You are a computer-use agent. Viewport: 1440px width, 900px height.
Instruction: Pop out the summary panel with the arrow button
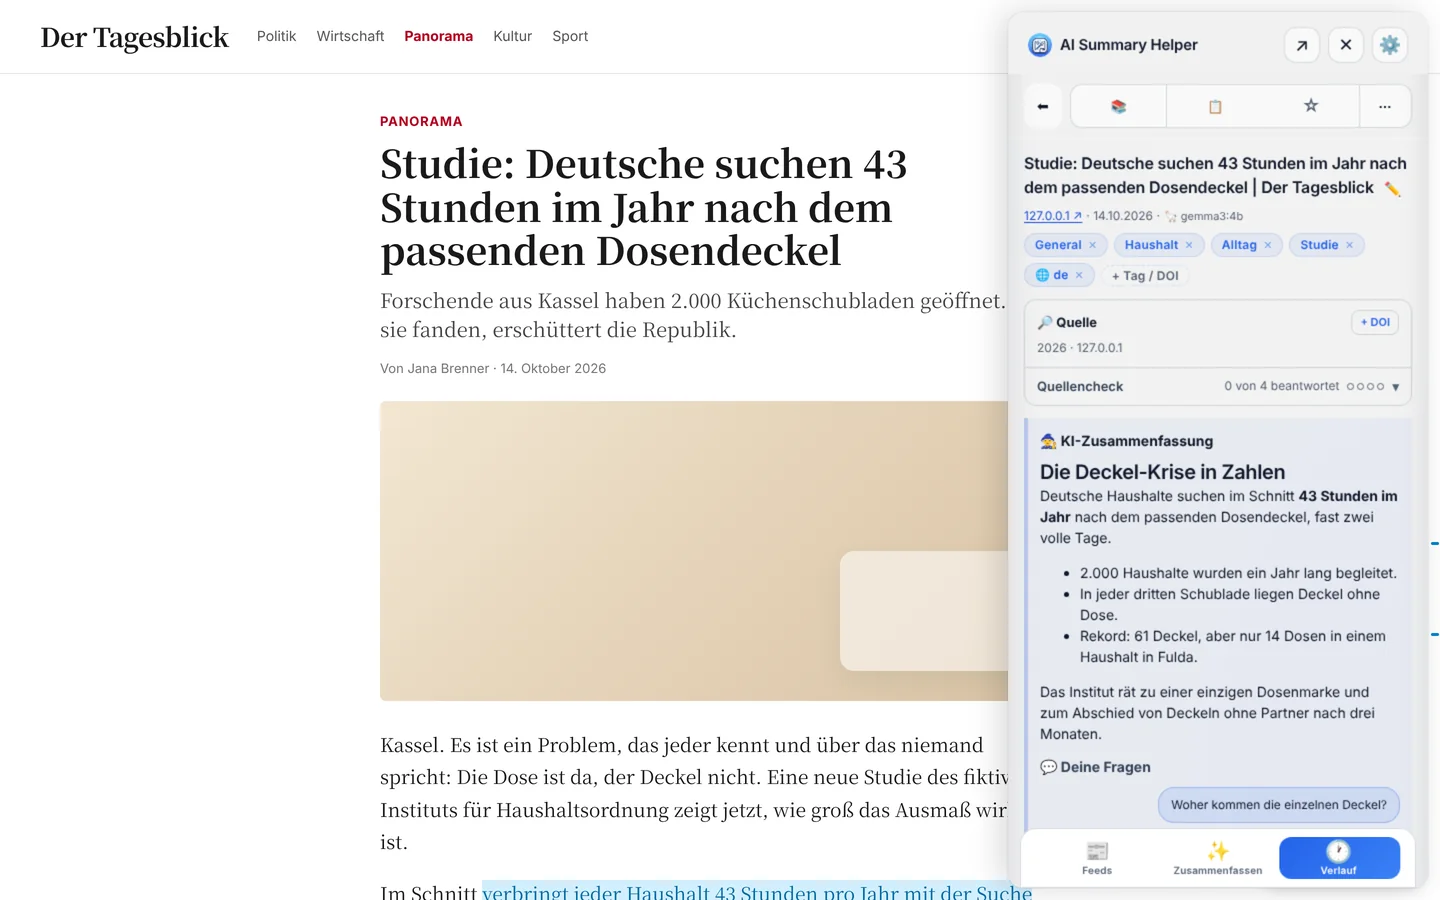1302,45
